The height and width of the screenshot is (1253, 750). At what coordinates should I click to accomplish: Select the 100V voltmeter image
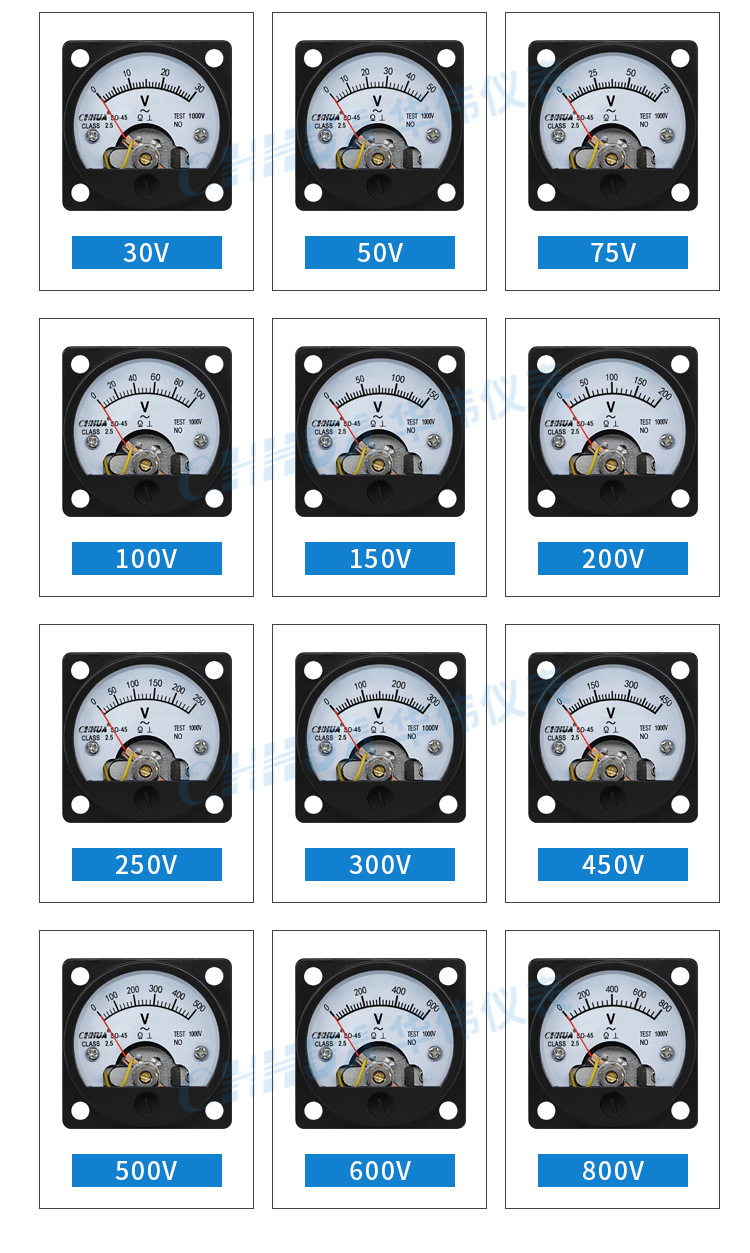tap(147, 431)
